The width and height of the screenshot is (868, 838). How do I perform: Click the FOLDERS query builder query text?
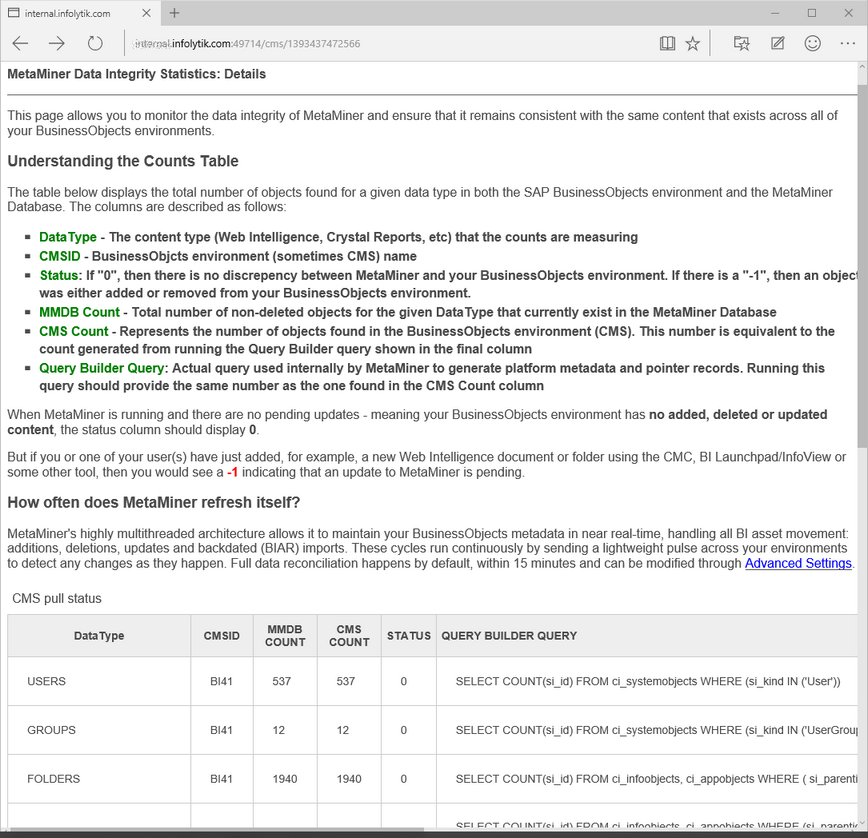(x=657, y=779)
